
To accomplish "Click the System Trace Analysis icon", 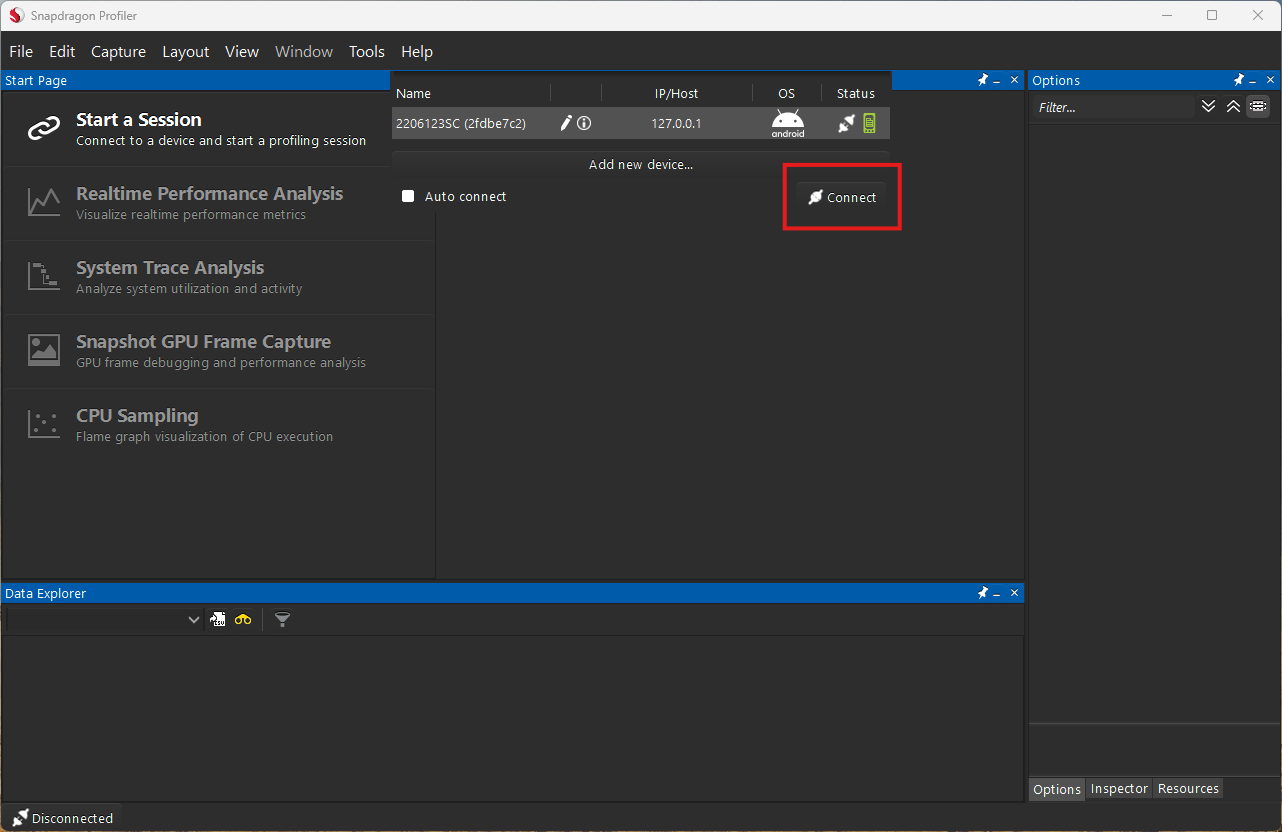I will point(43,277).
